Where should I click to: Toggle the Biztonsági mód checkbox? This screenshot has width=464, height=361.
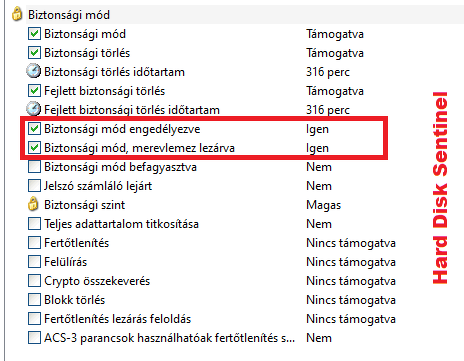[x=34, y=34]
